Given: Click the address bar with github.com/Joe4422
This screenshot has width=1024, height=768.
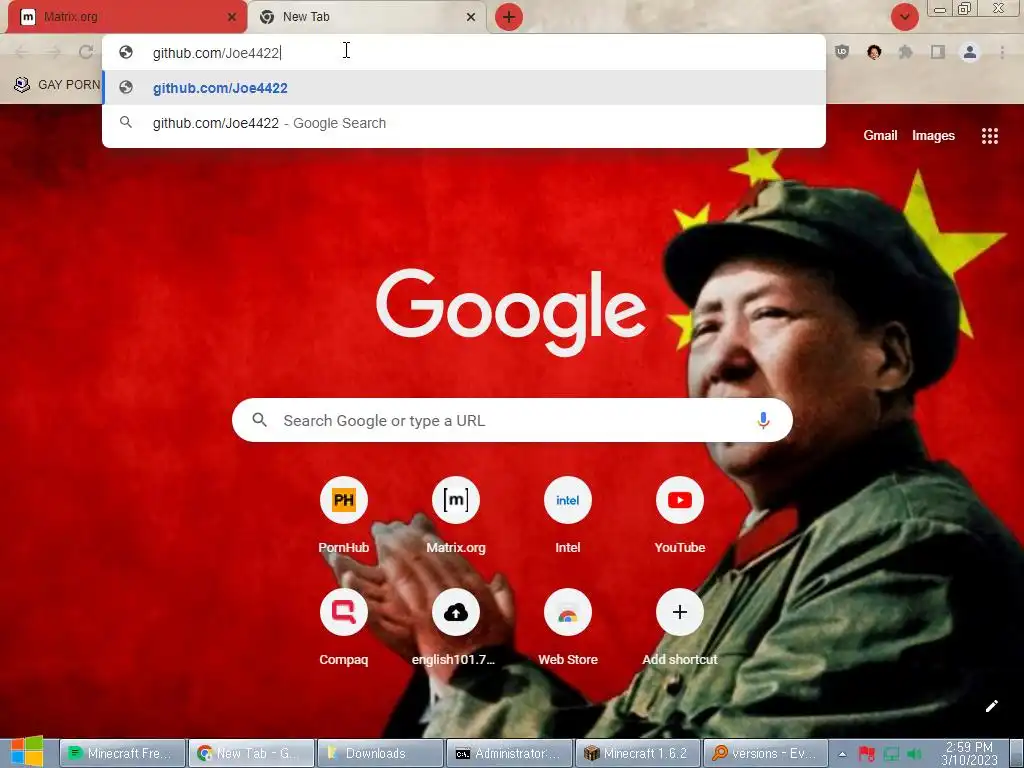Looking at the screenshot, I should (464, 53).
